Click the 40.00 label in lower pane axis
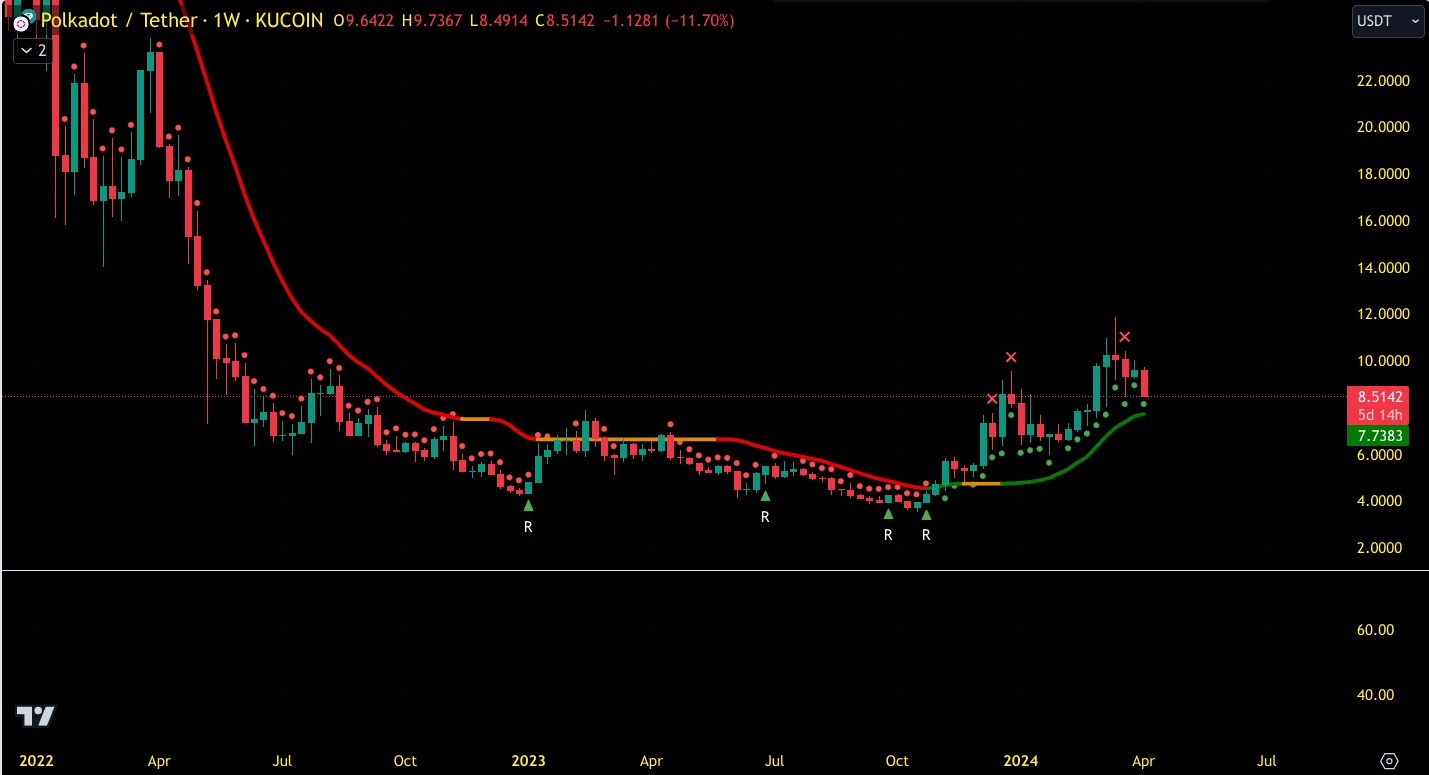The height and width of the screenshot is (775, 1429). [x=1375, y=695]
